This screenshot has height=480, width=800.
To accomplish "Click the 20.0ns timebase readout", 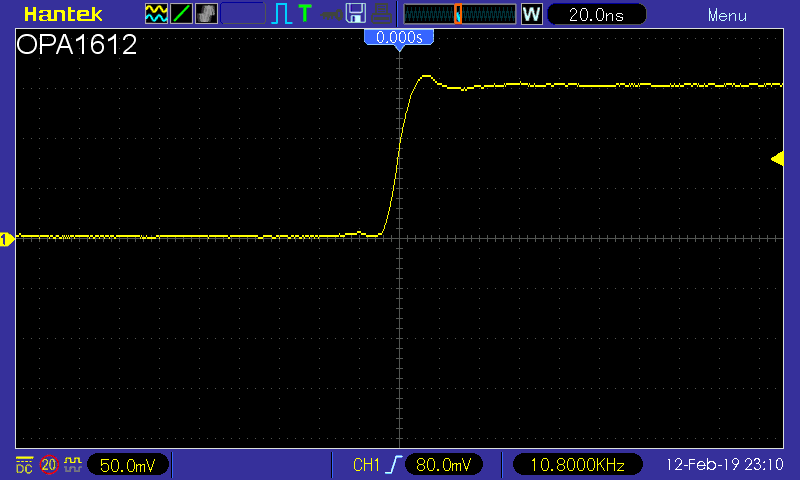I will [x=596, y=15].
